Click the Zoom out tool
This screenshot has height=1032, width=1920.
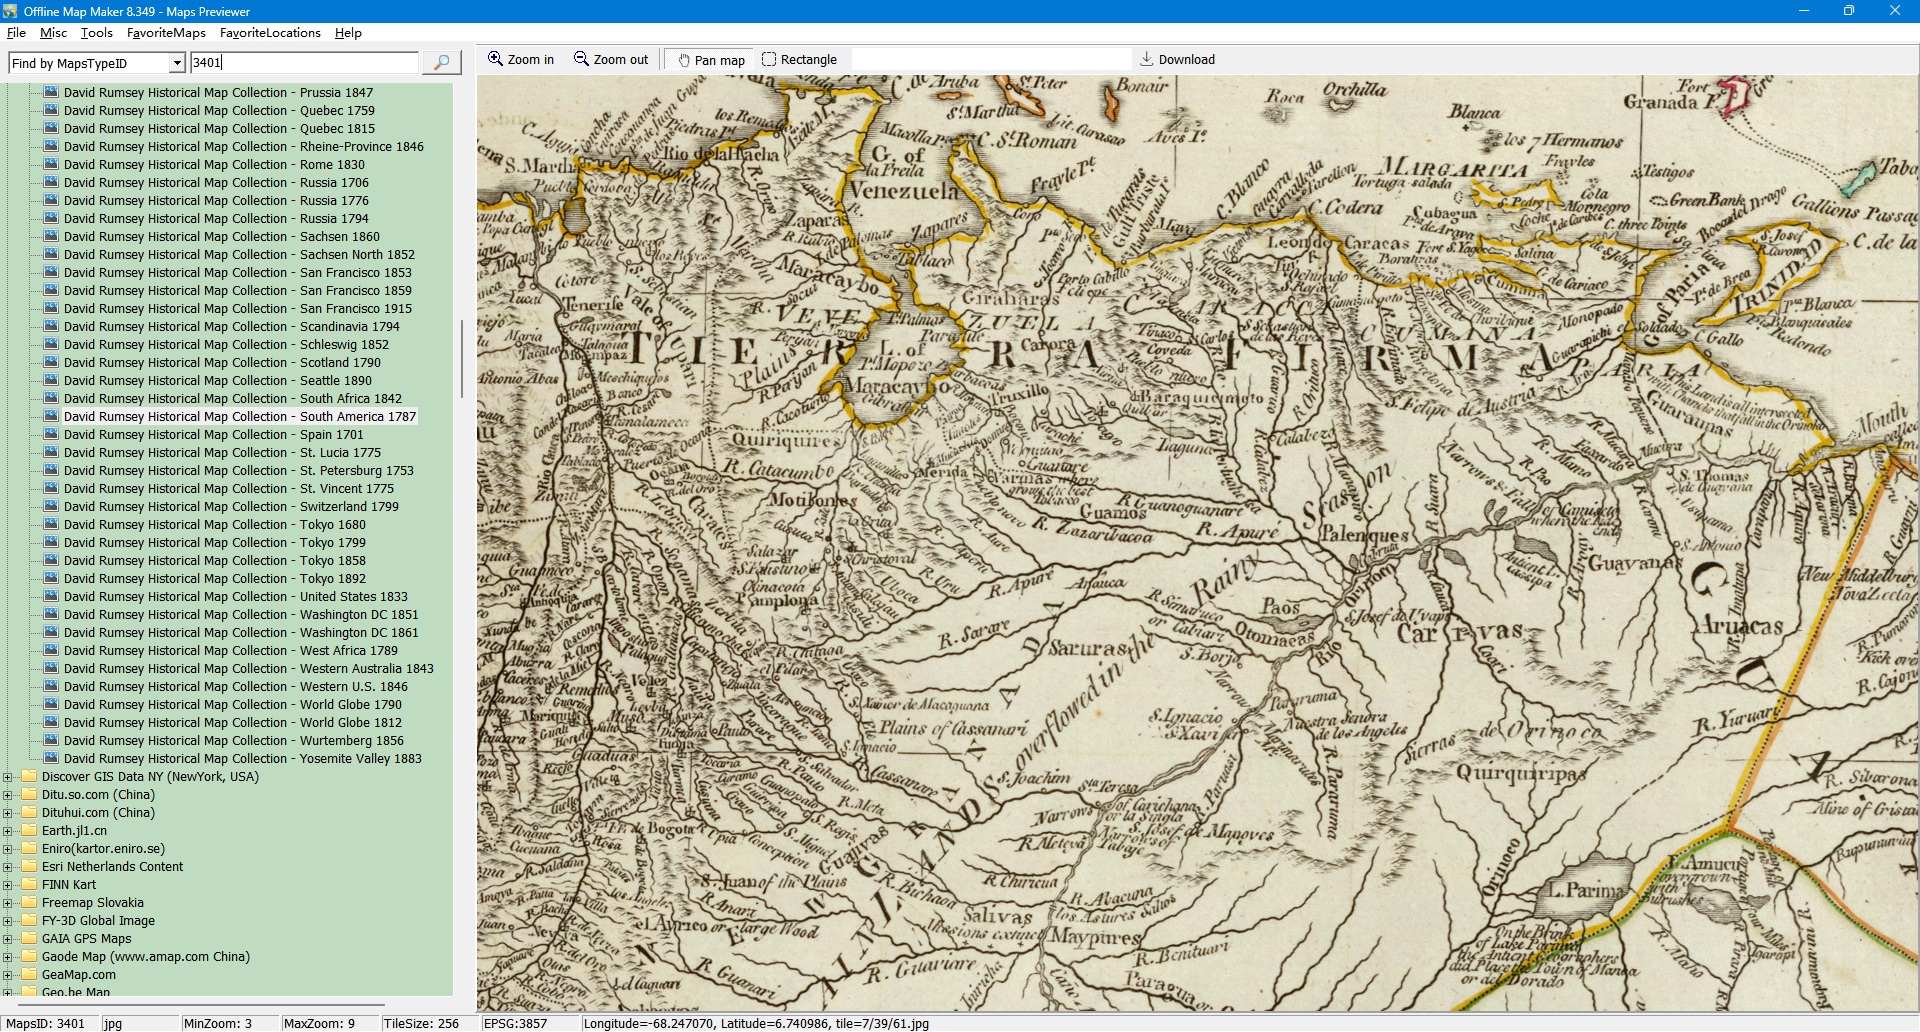coord(611,60)
